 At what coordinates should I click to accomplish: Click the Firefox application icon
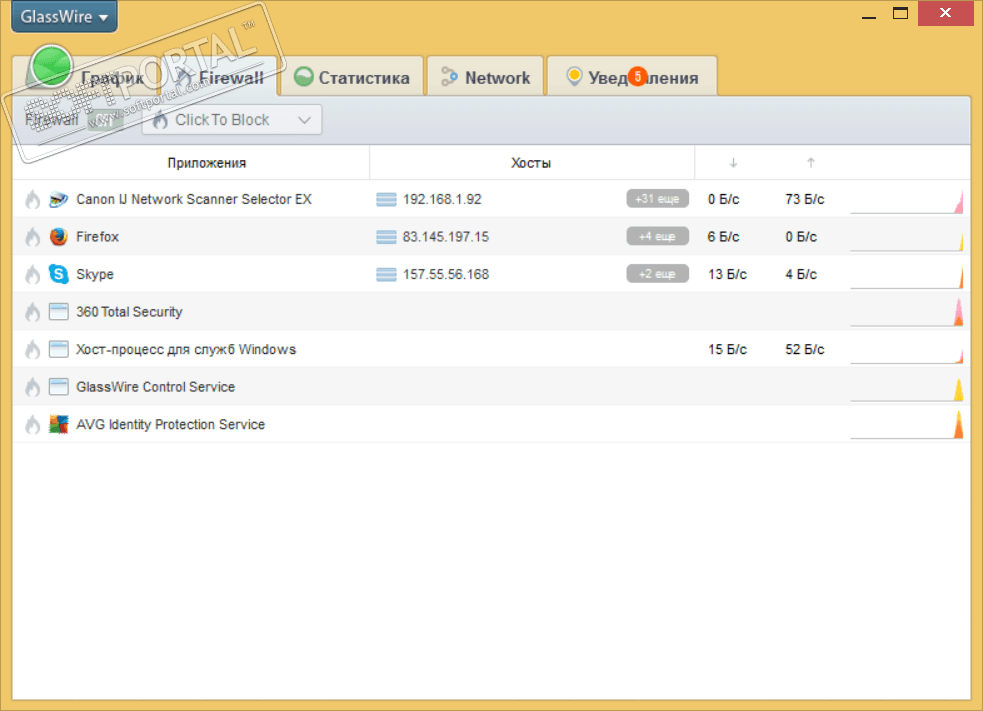pyautogui.click(x=58, y=237)
